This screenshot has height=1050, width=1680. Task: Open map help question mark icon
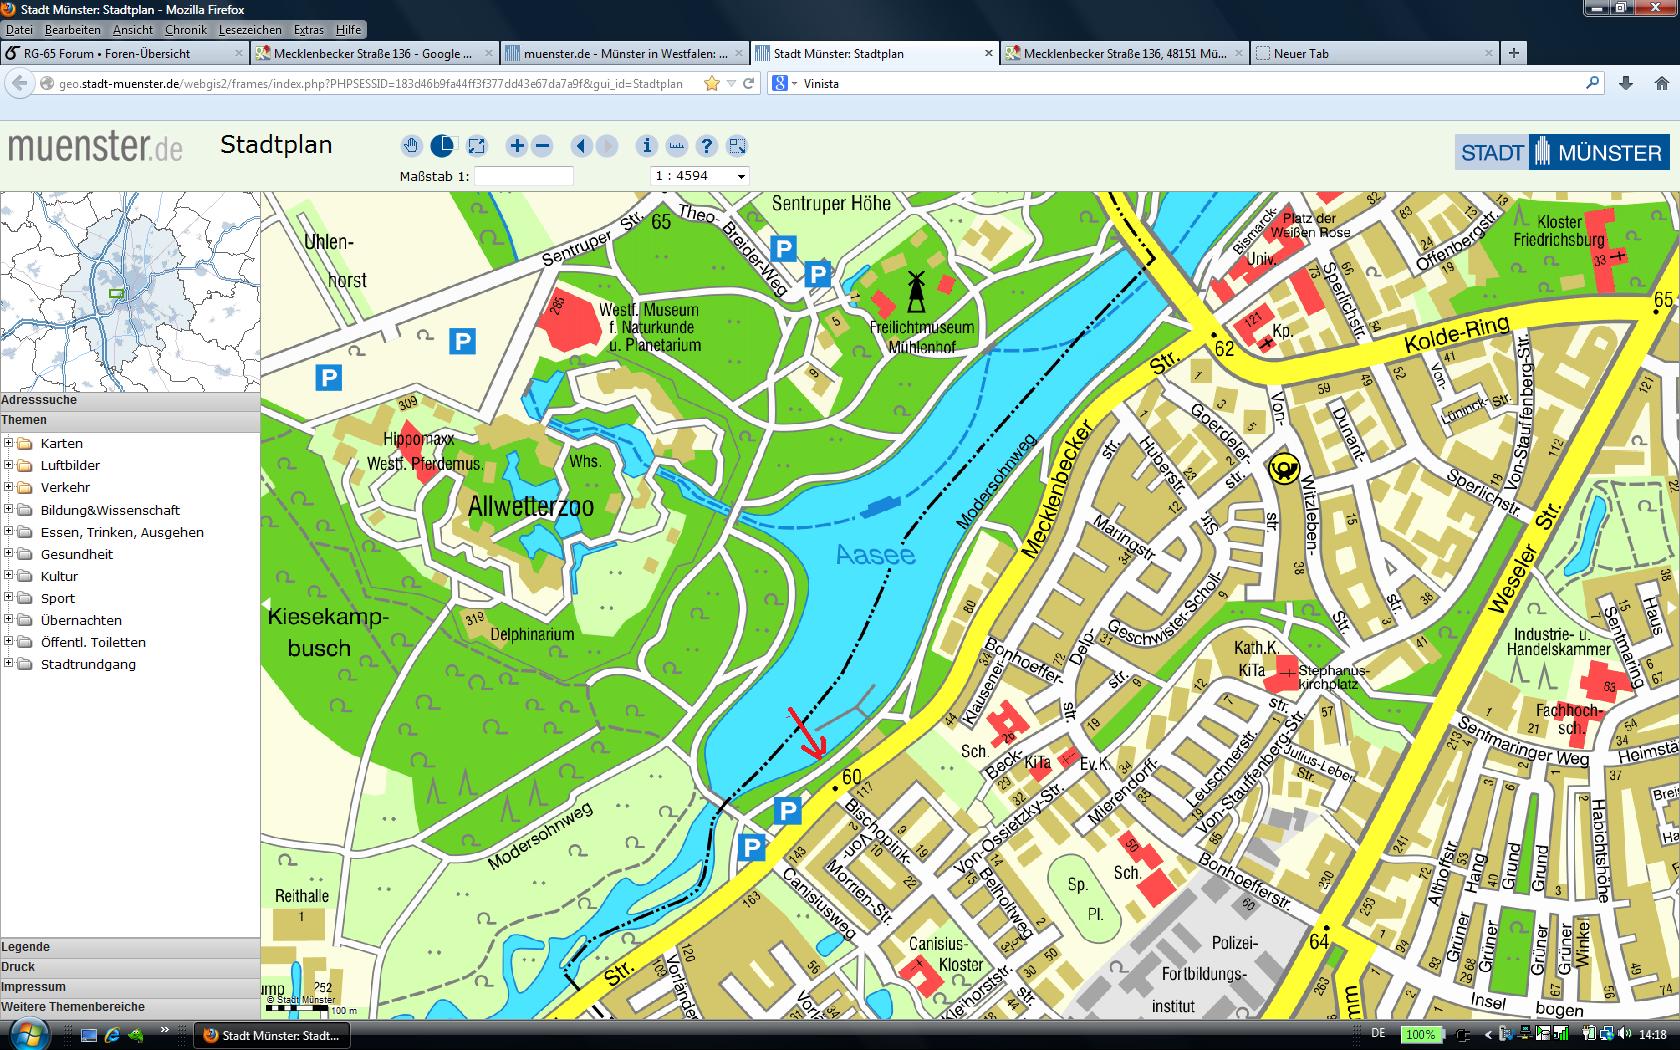point(707,146)
